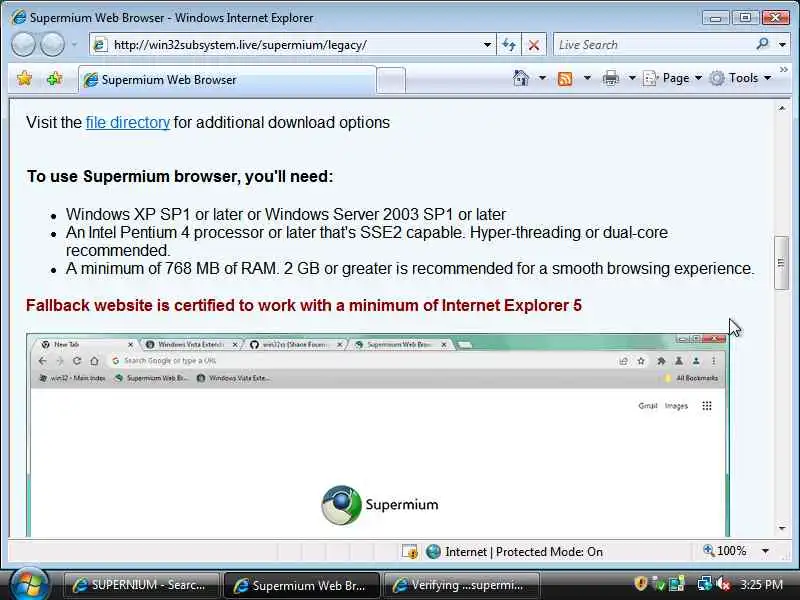The image size is (800, 600).
Task: Add page via Add to Favorites icon
Action: [x=55, y=79]
